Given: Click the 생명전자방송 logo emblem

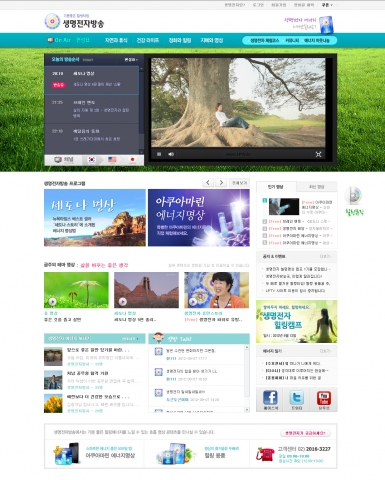Looking at the screenshot, I should tap(52, 21).
